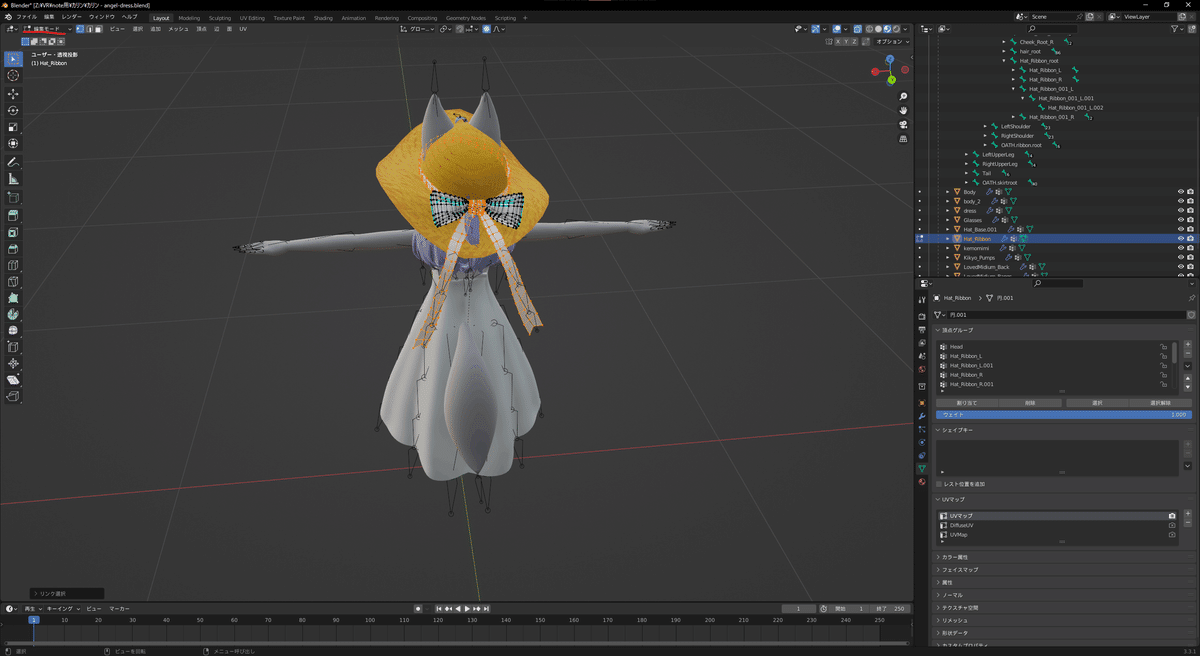
Task: Select the Add Cube tool in the viewport toolbar
Action: 13,197
